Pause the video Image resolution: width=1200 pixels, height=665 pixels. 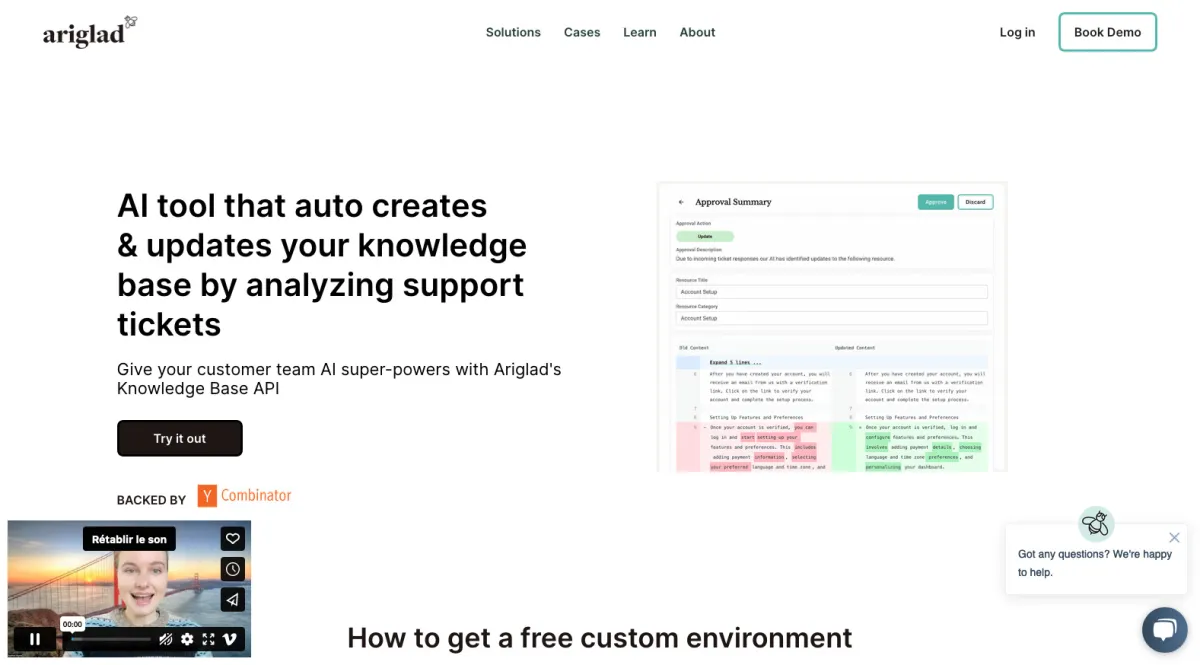[35, 639]
